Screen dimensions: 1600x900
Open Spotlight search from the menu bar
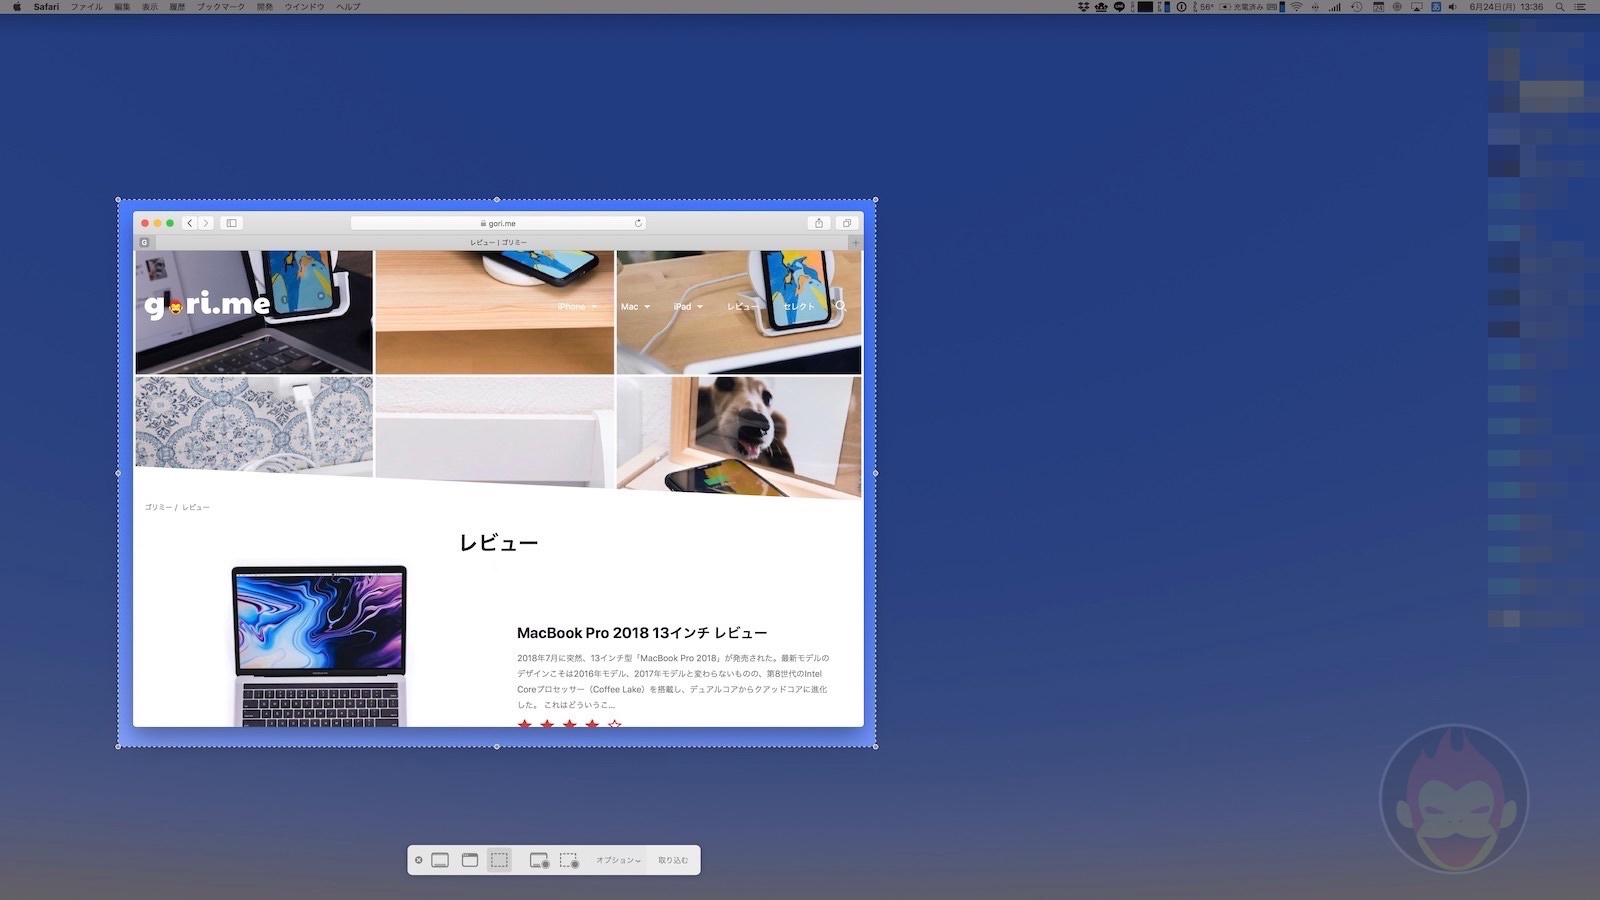click(1560, 7)
